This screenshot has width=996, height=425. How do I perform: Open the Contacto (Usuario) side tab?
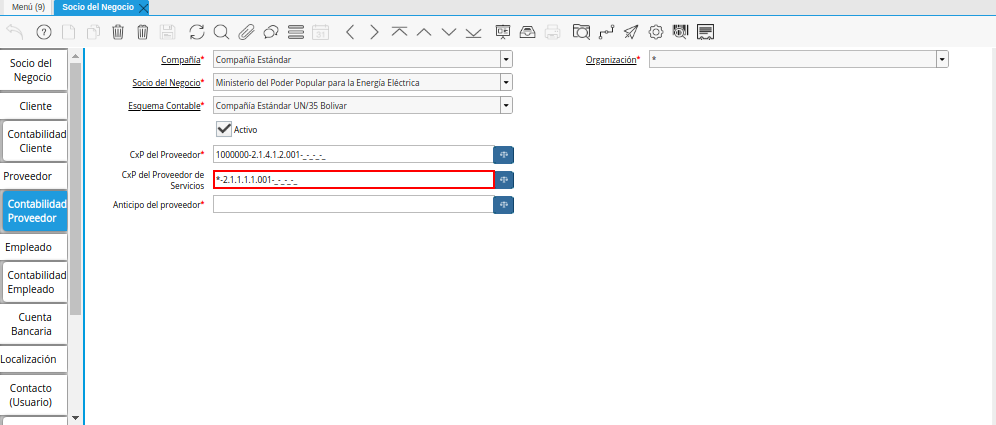[34, 395]
